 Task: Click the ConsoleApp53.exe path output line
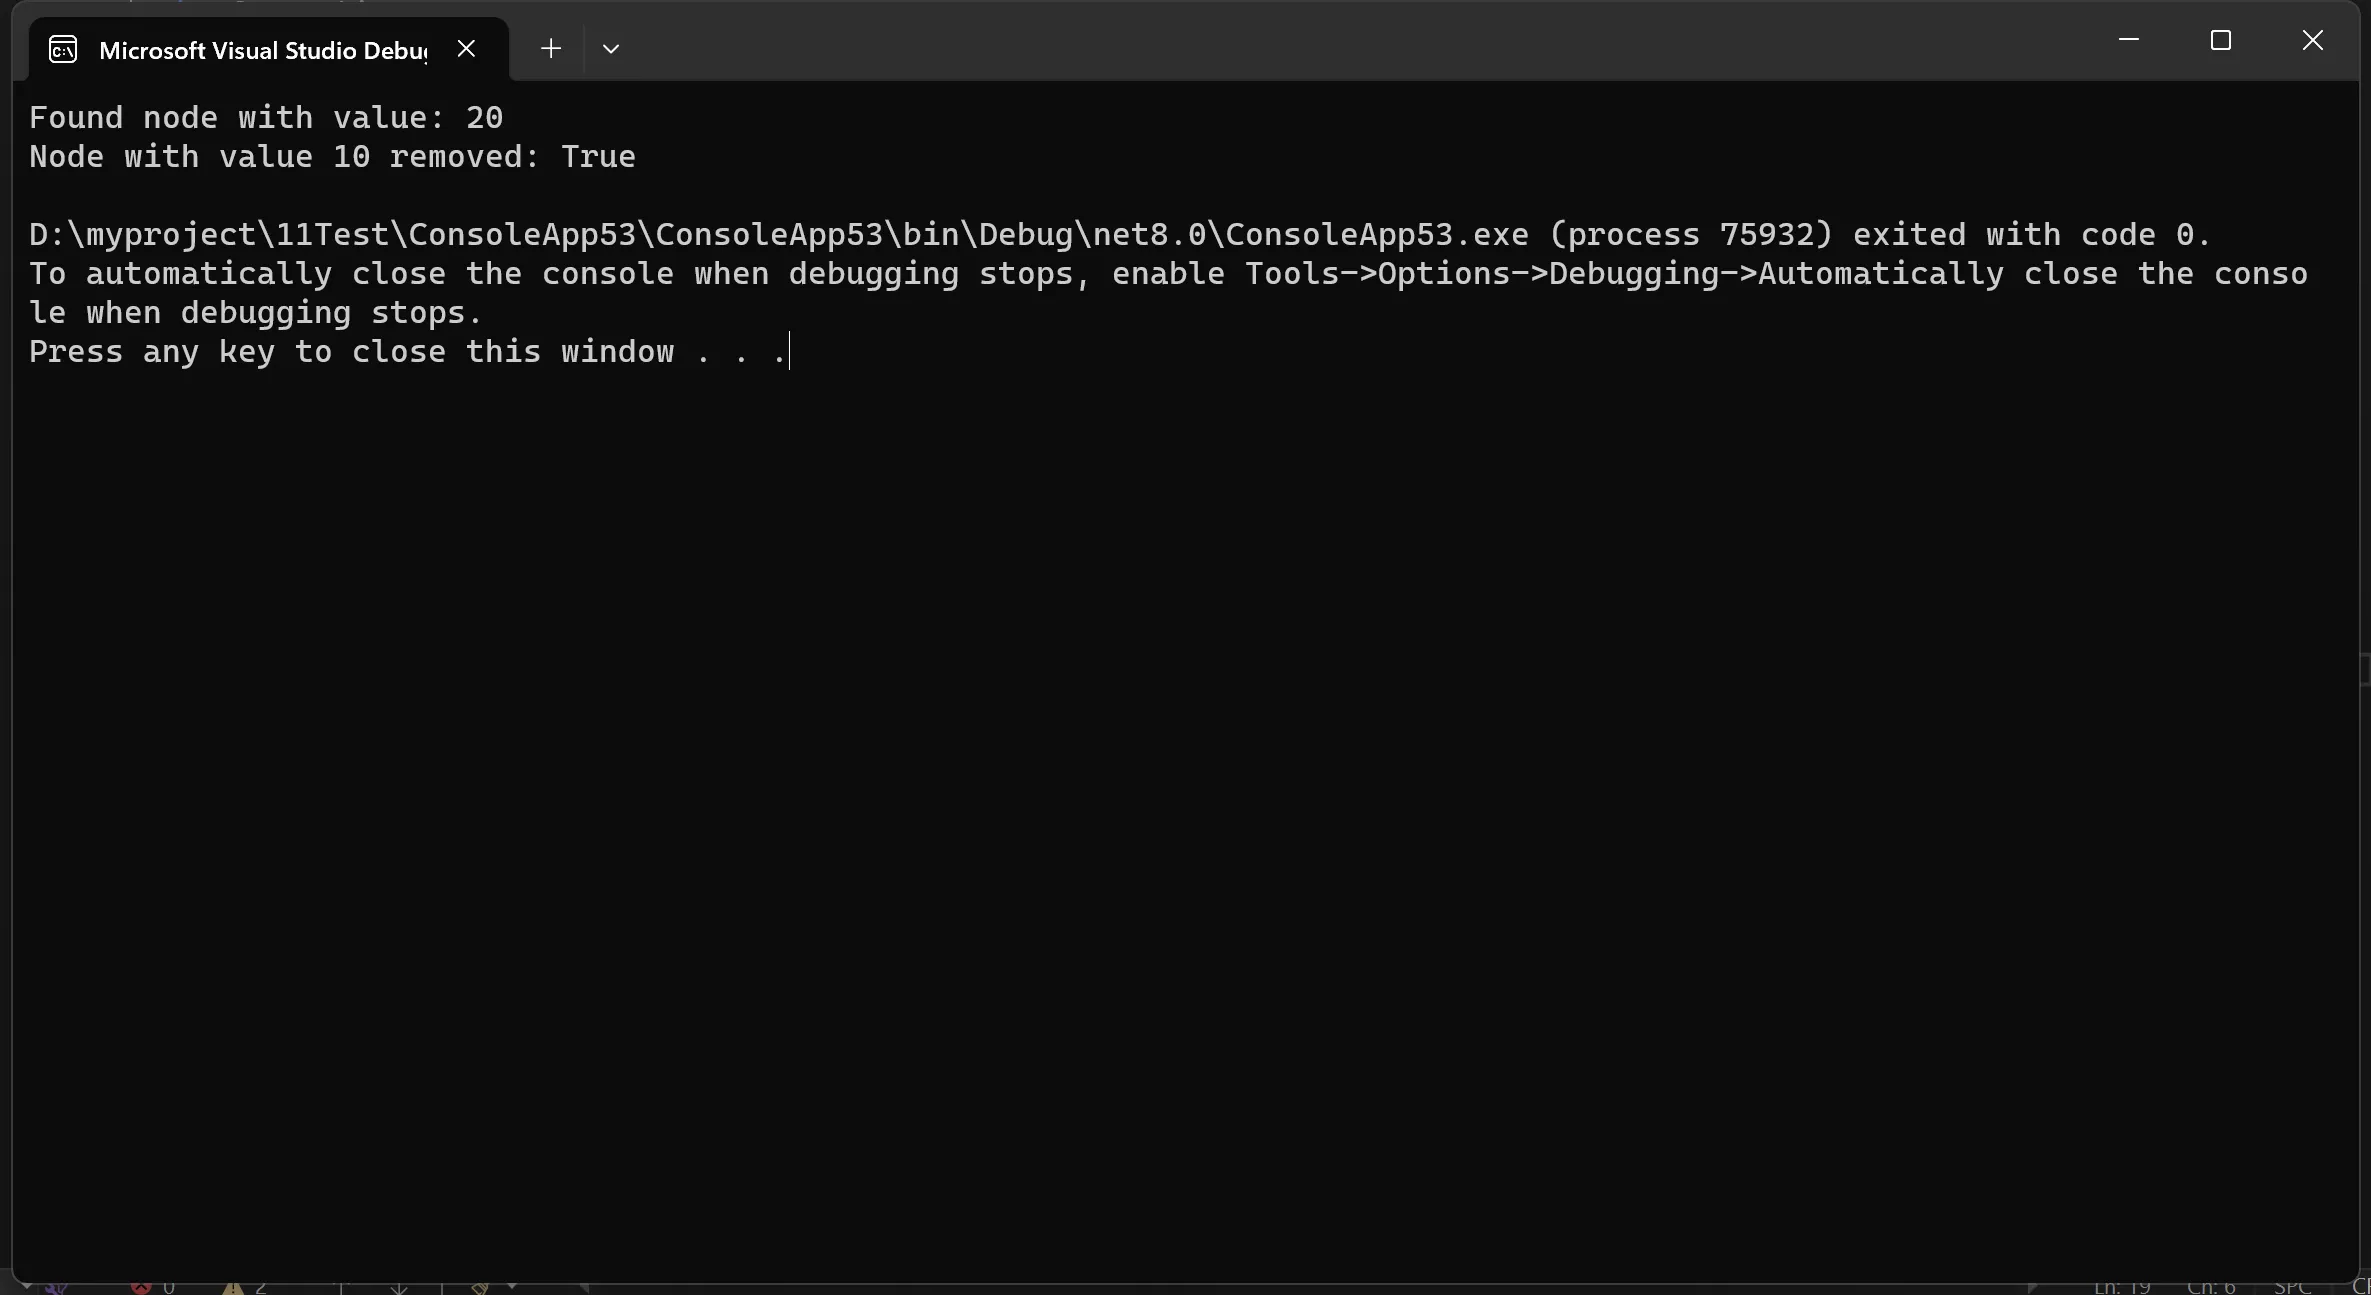coord(1120,235)
